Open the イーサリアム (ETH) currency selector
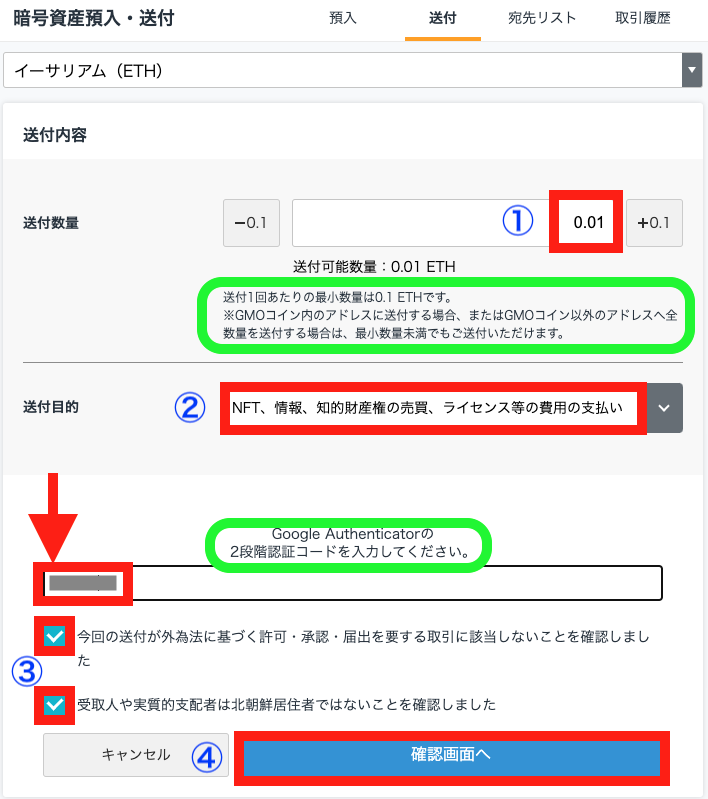Viewport: 708px width, 799px height. [x=353, y=70]
